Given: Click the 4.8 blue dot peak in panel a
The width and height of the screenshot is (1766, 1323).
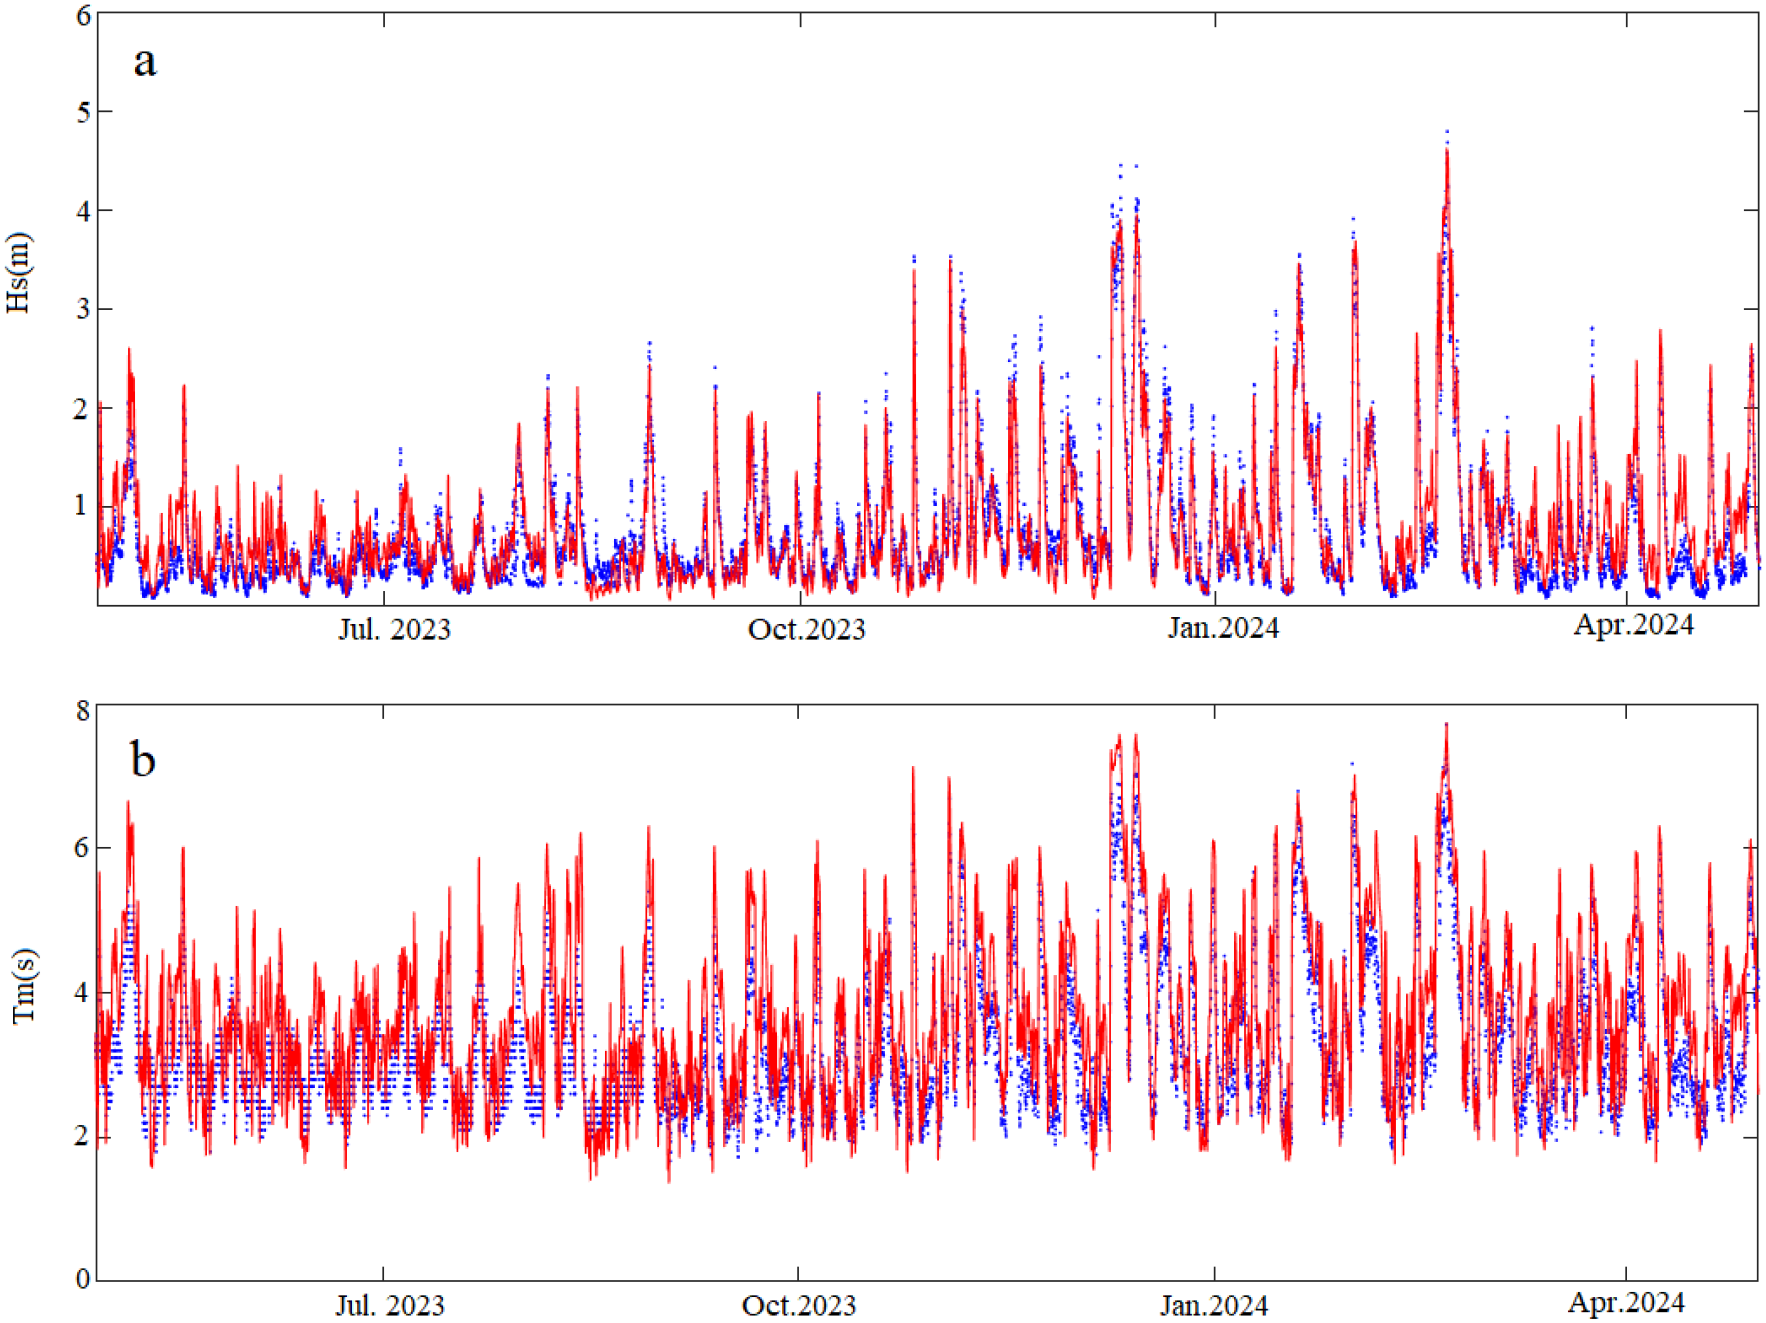Looking at the screenshot, I should point(1449,129).
